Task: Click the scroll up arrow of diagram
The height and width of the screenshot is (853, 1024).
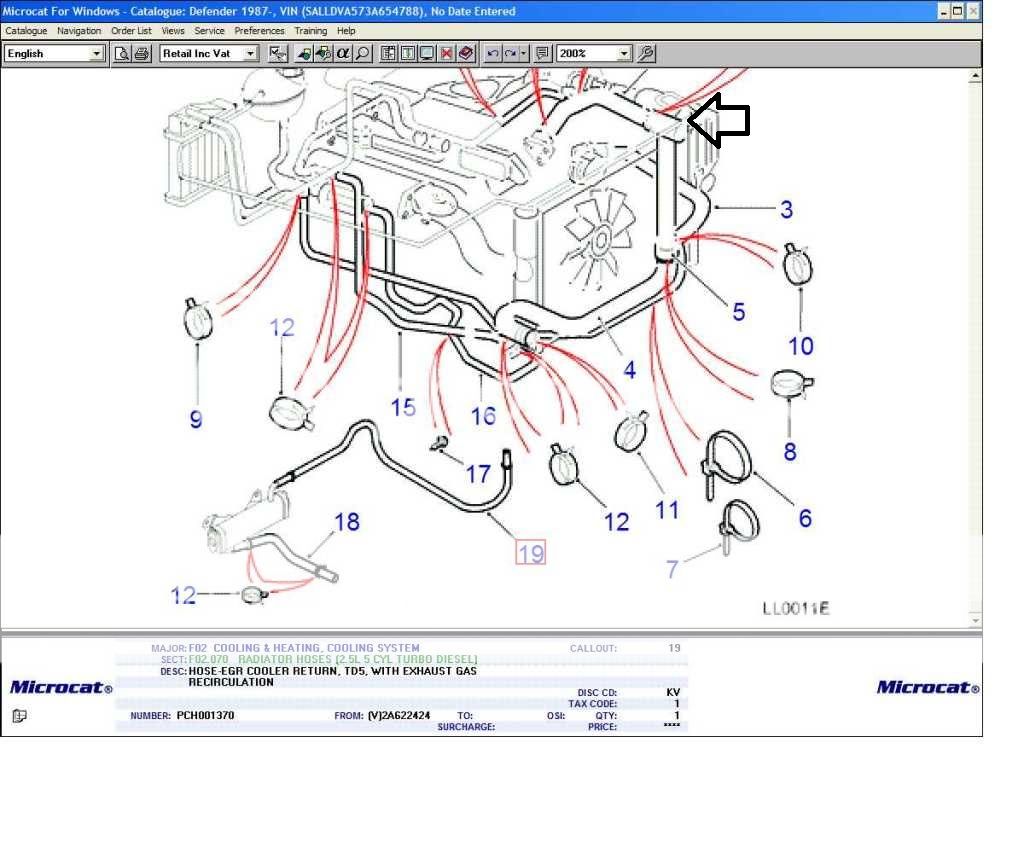Action: click(x=975, y=76)
